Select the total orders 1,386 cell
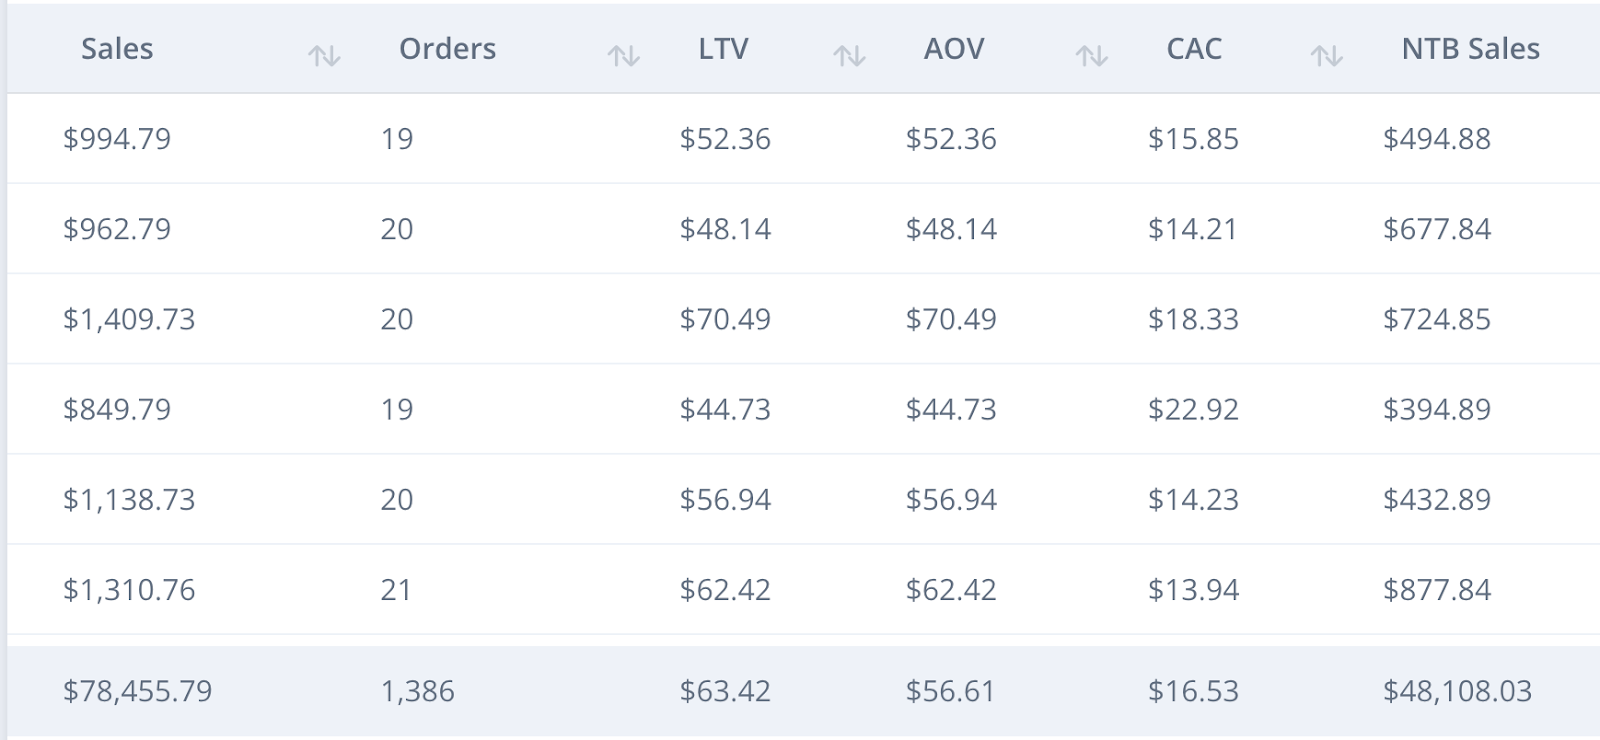The height and width of the screenshot is (740, 1600). click(x=417, y=691)
